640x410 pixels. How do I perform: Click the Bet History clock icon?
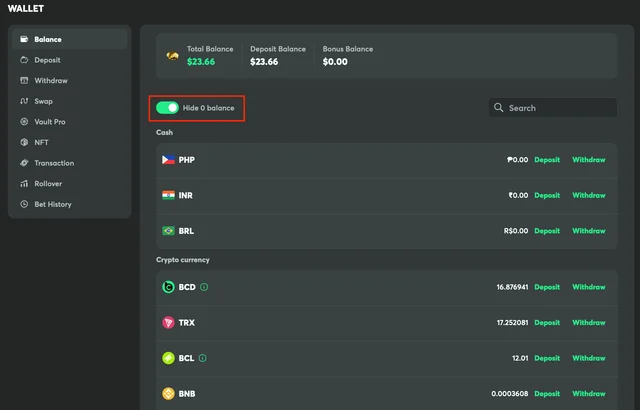point(24,204)
